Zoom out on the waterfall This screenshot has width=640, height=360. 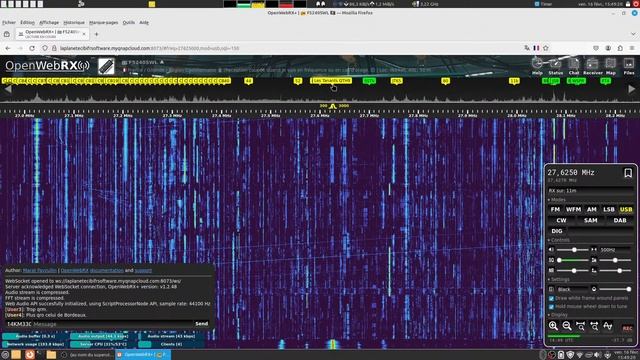tap(567, 326)
